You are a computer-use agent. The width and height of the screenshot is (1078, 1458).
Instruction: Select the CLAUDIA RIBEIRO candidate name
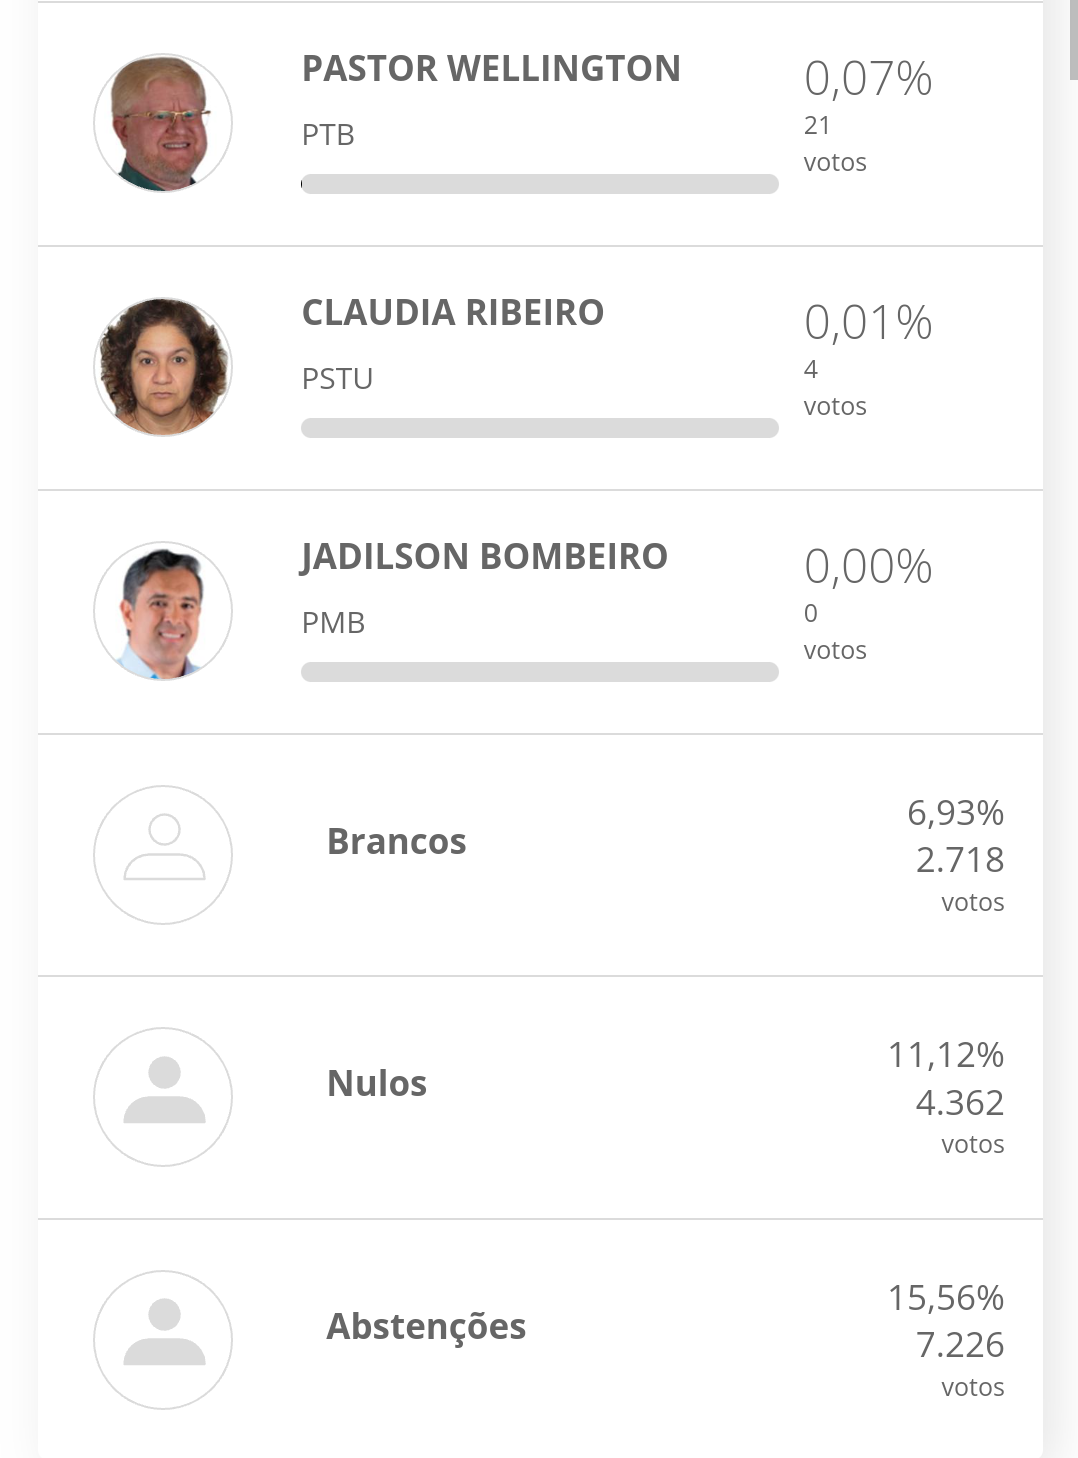[x=453, y=313]
